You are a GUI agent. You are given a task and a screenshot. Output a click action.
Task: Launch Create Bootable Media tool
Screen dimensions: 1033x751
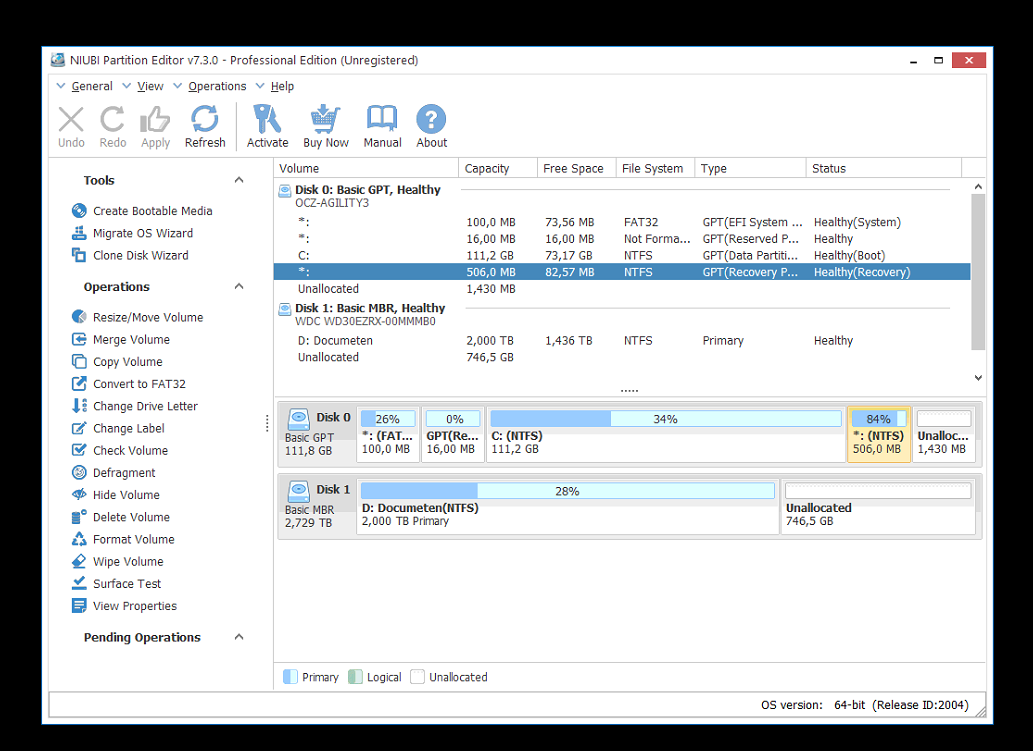click(x=152, y=211)
